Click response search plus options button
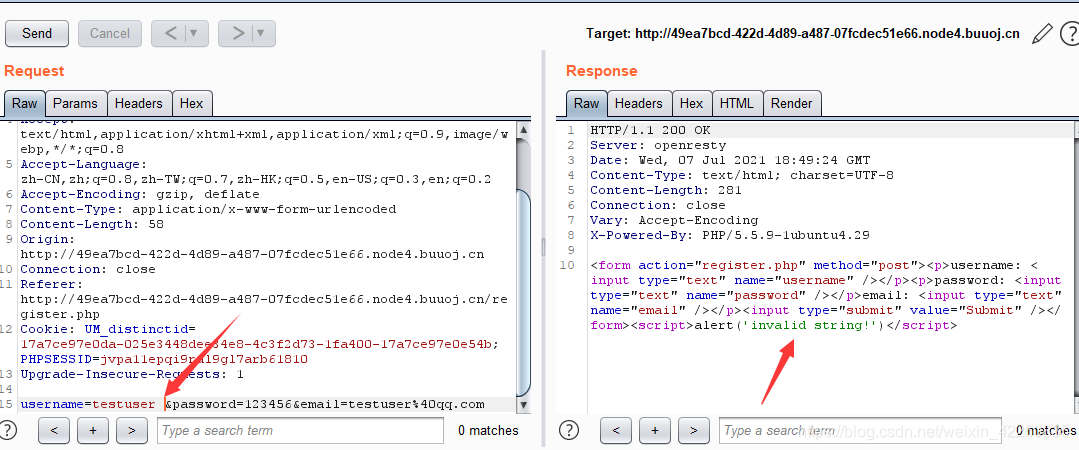The height and width of the screenshot is (450, 1079). pos(655,431)
